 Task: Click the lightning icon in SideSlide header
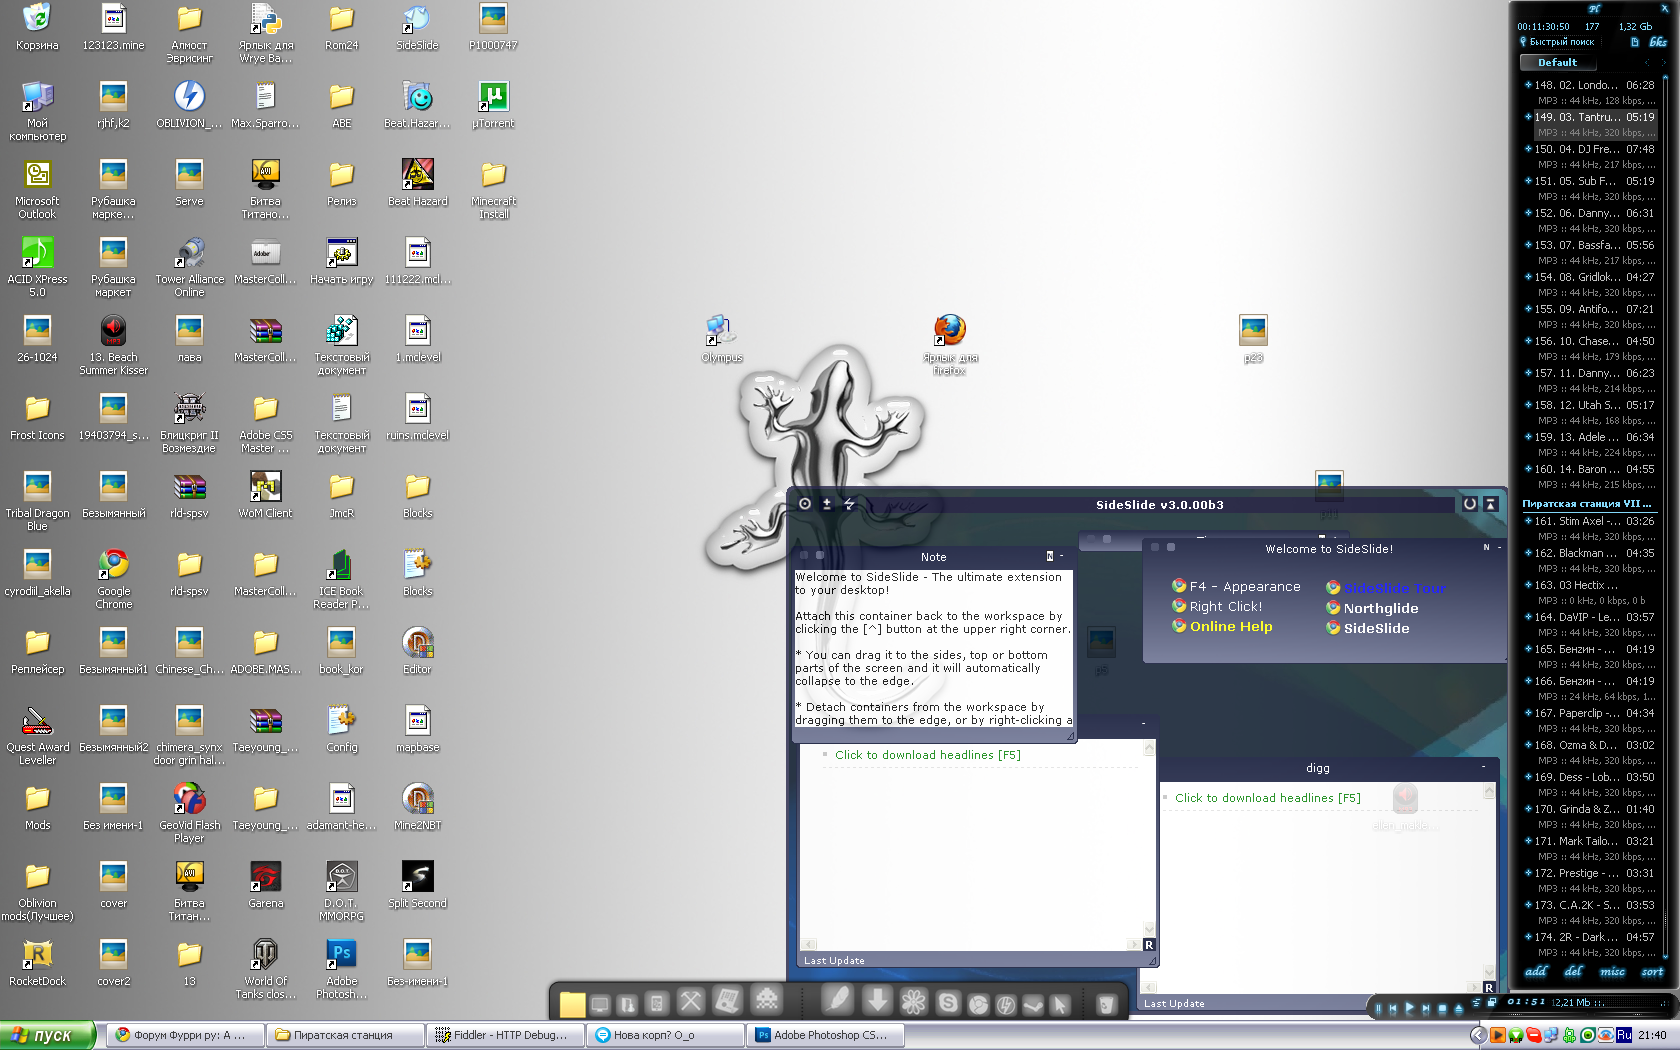(849, 504)
